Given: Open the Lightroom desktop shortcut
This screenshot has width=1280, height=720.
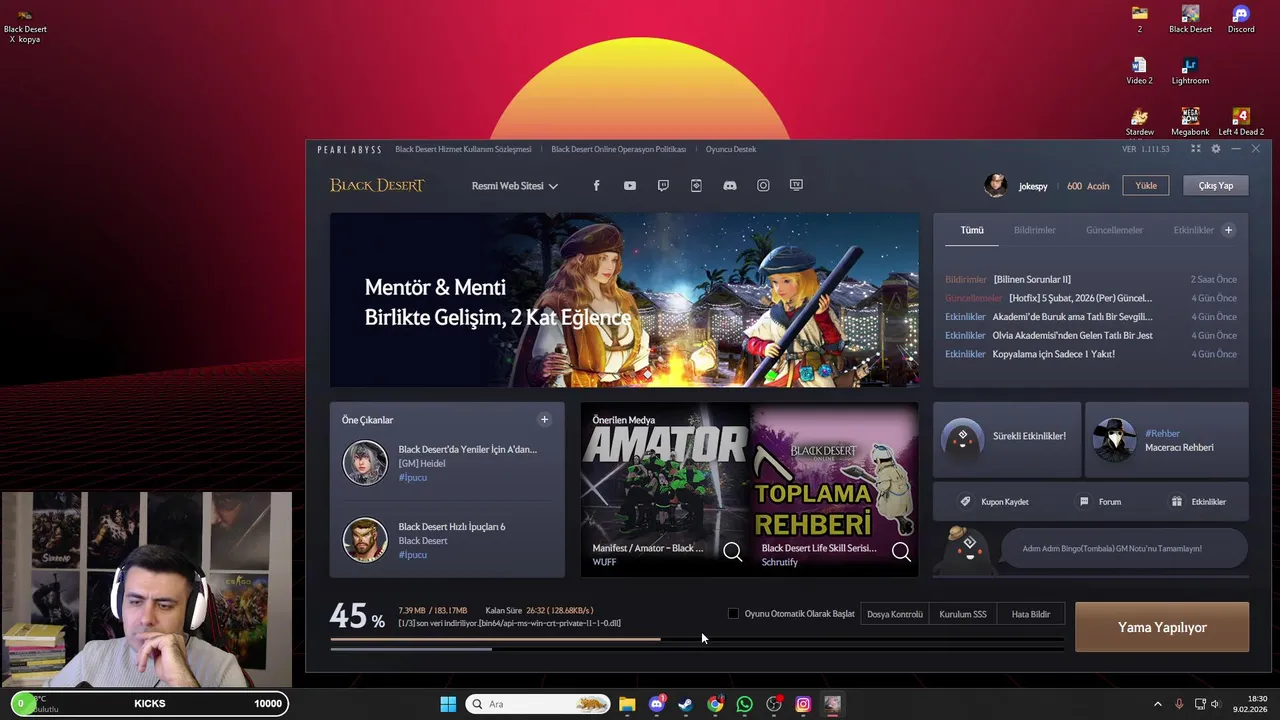Looking at the screenshot, I should pos(1190,71).
